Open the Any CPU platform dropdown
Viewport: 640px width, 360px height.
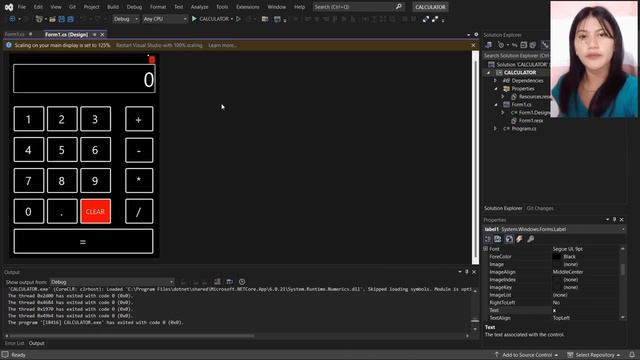click(164, 19)
